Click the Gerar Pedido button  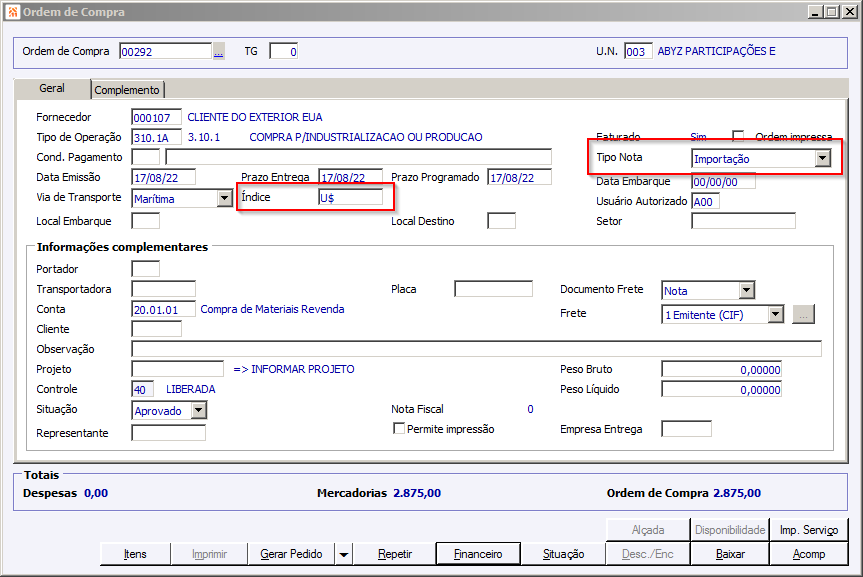(291, 554)
